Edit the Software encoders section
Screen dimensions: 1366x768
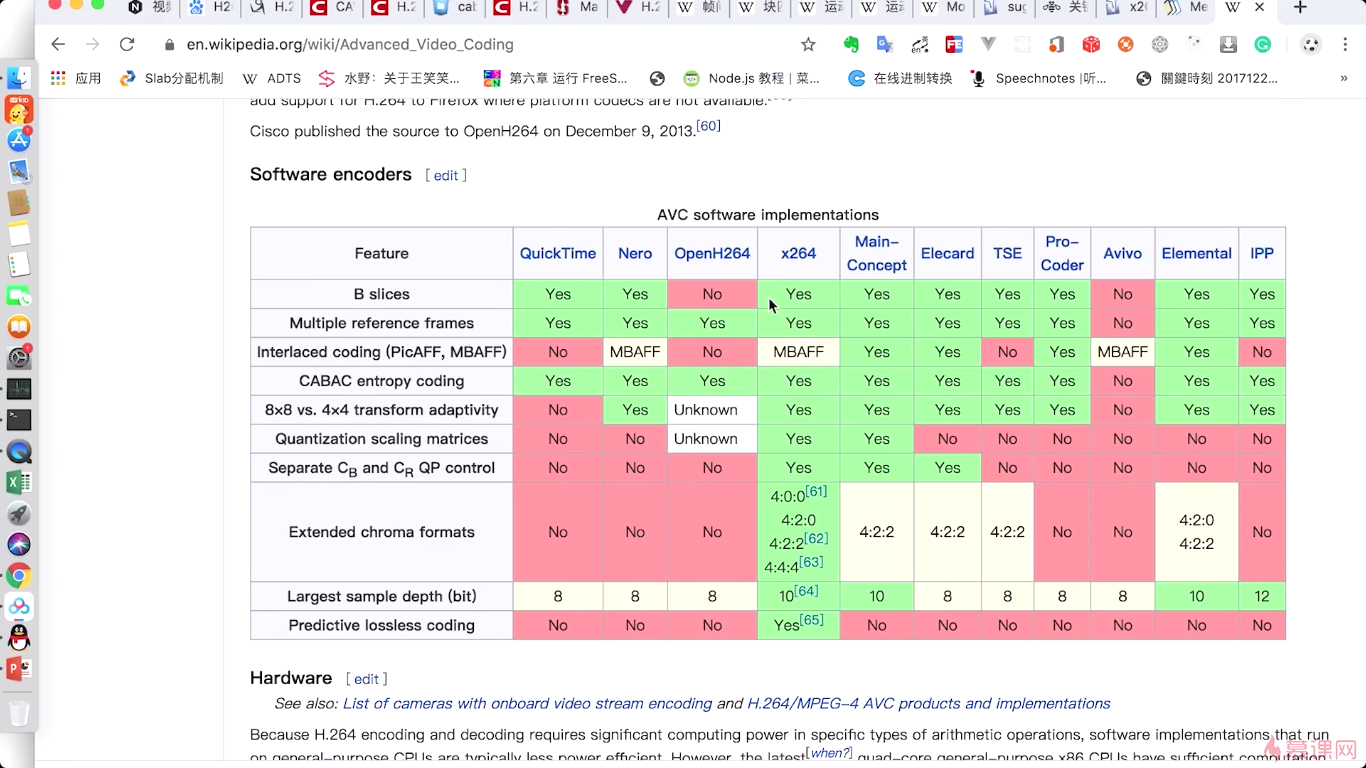tap(446, 175)
